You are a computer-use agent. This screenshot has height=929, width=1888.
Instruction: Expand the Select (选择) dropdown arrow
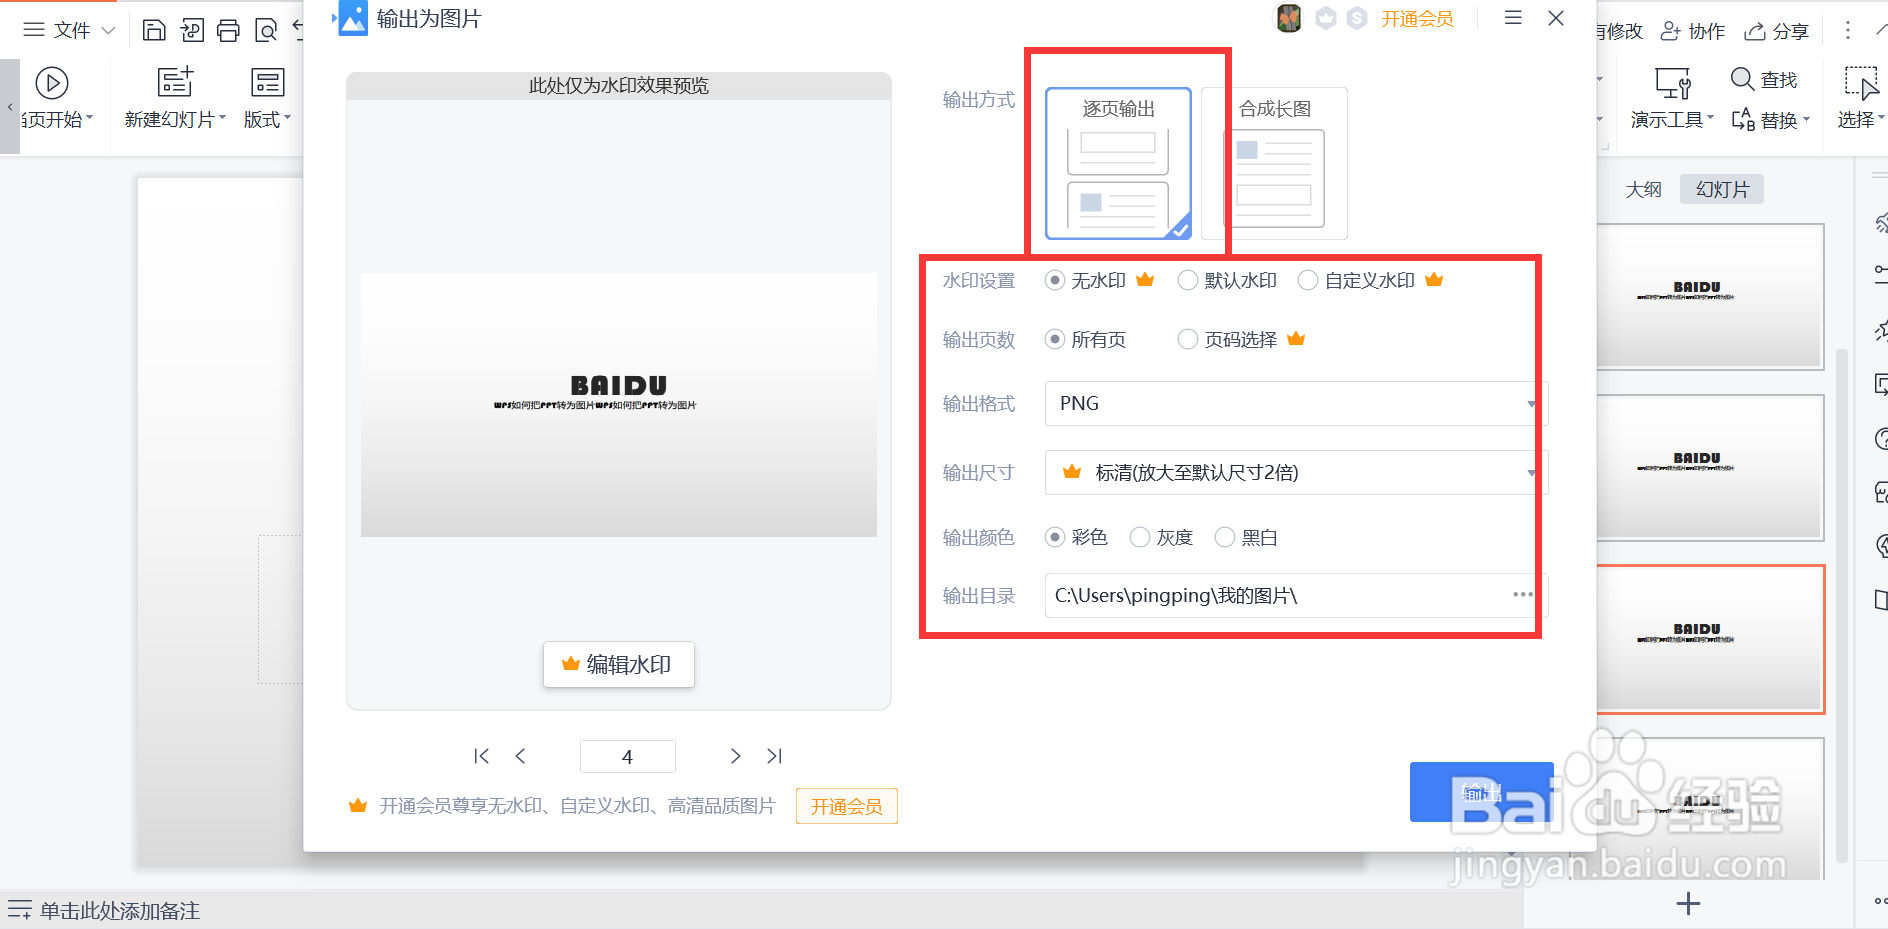(1880, 118)
